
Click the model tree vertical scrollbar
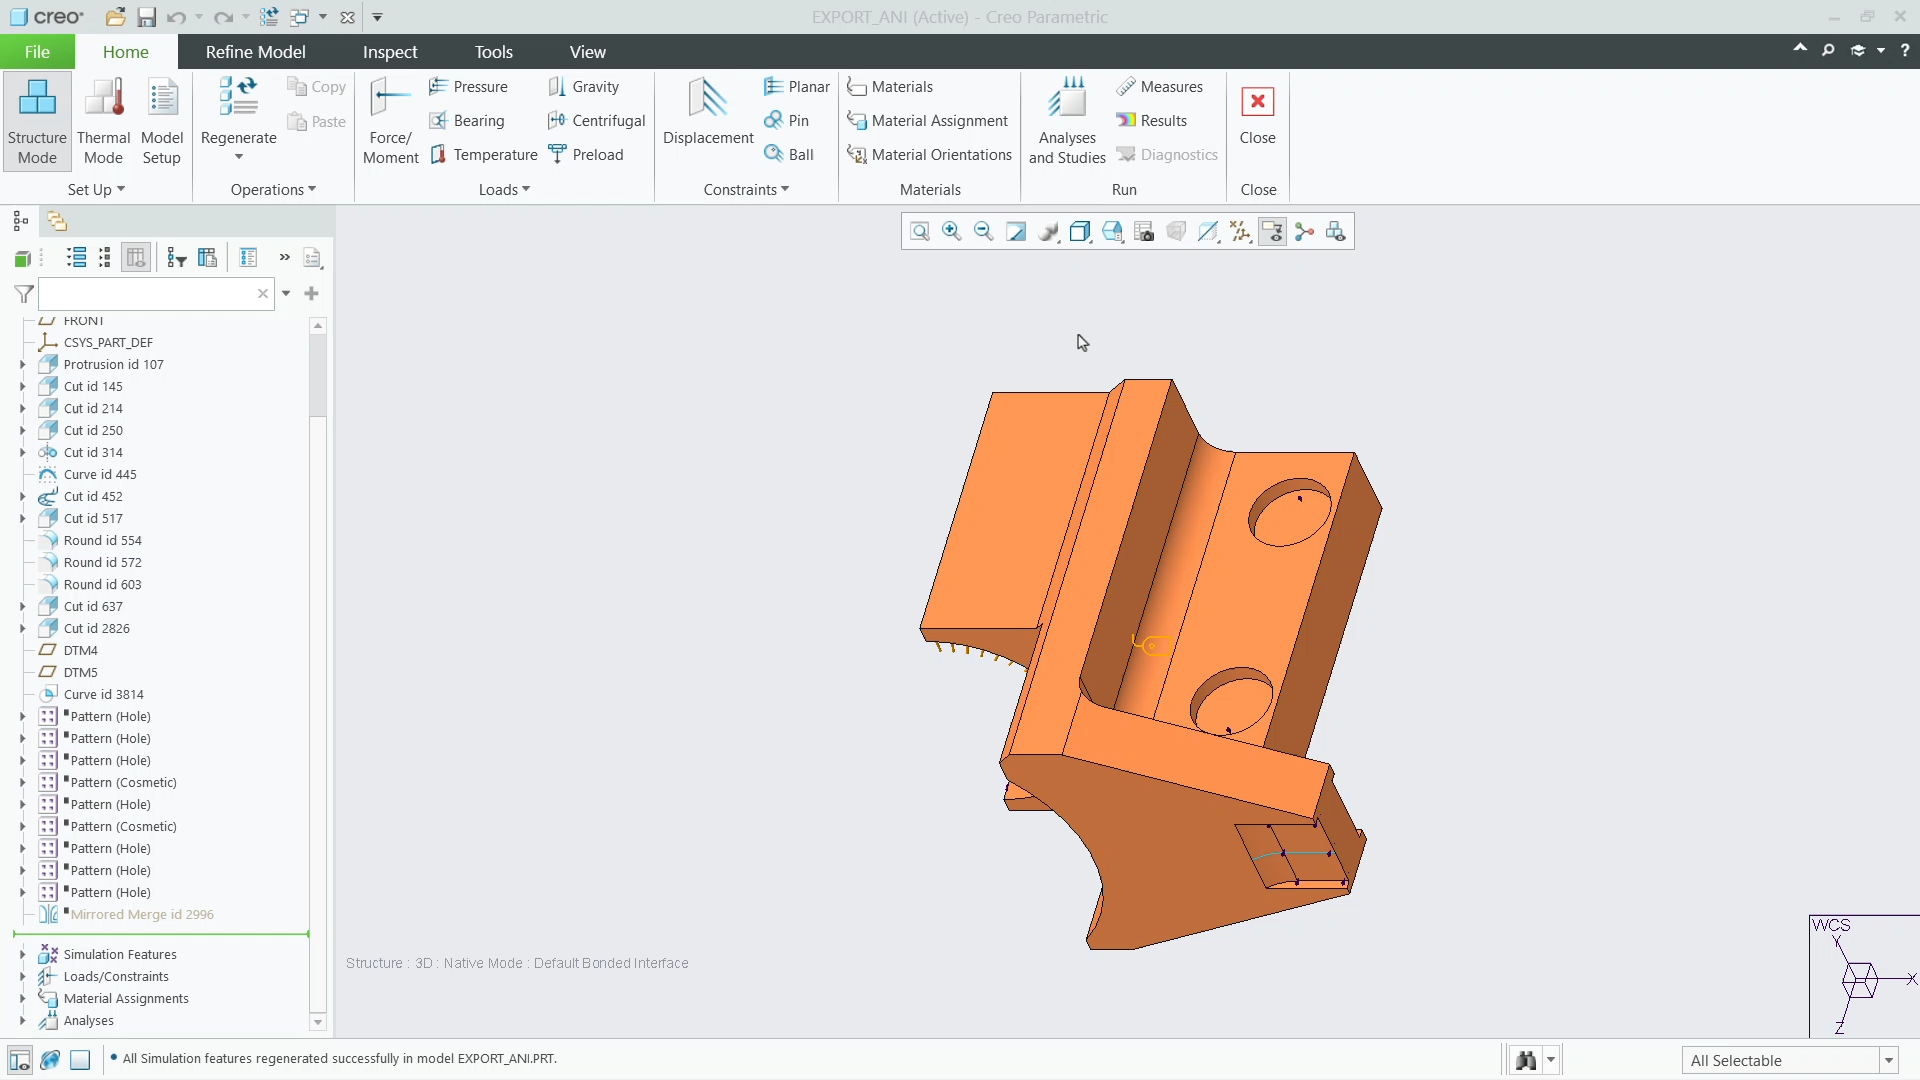click(318, 676)
